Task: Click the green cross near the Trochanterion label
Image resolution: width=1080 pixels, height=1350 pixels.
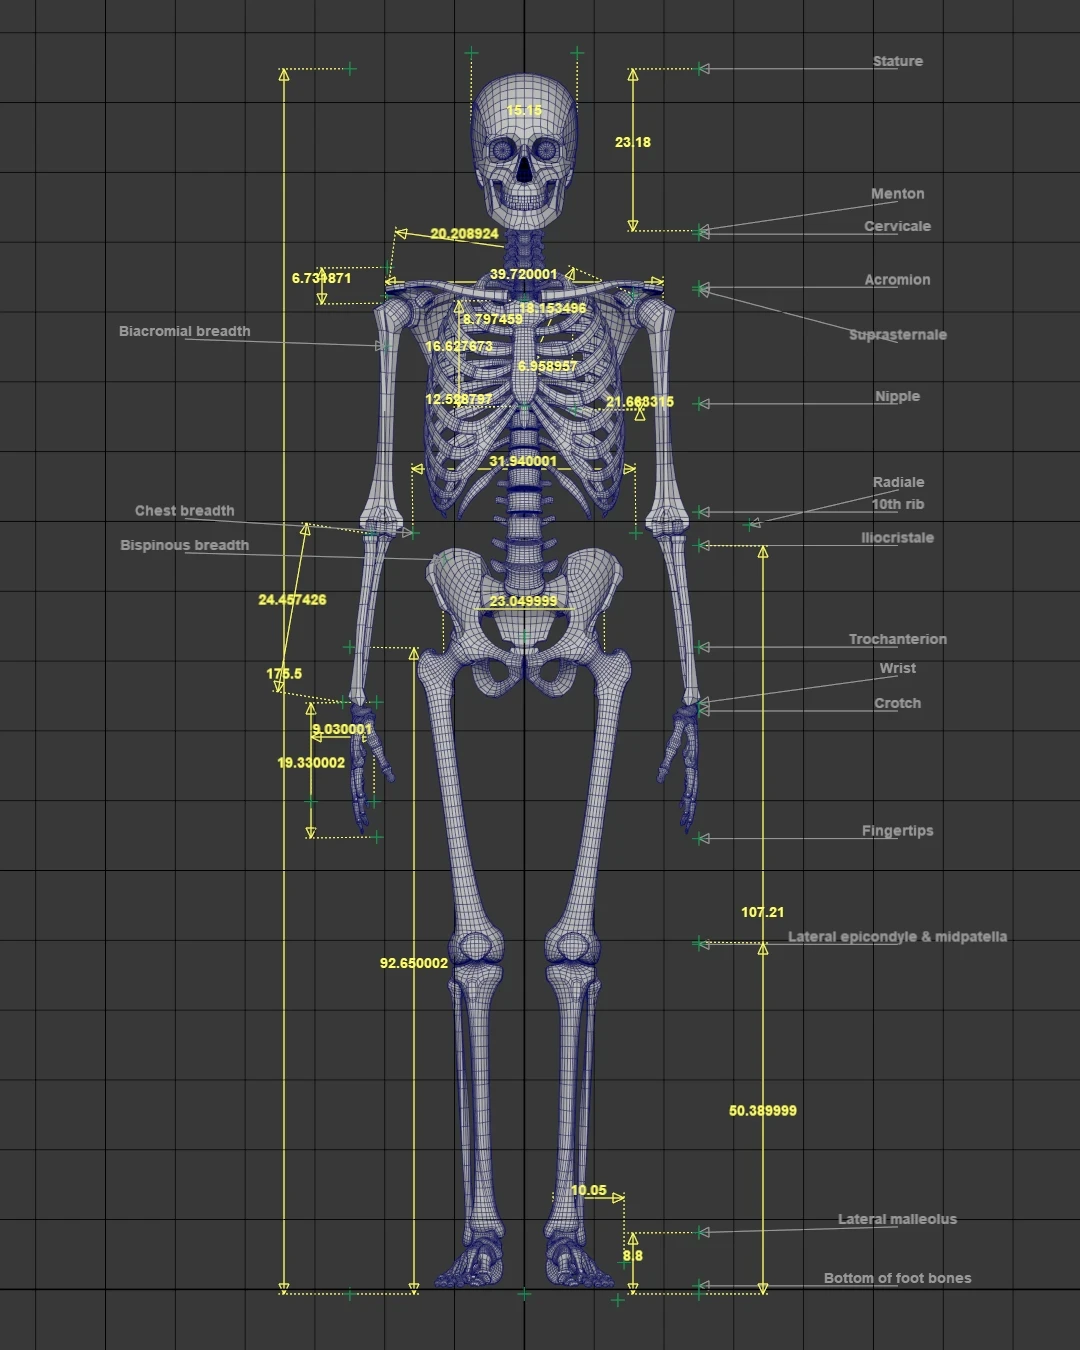Action: [x=699, y=647]
